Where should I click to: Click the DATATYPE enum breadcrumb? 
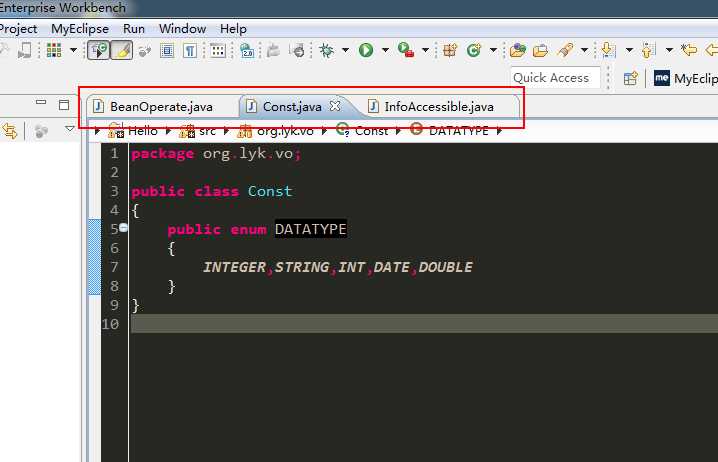coord(449,131)
